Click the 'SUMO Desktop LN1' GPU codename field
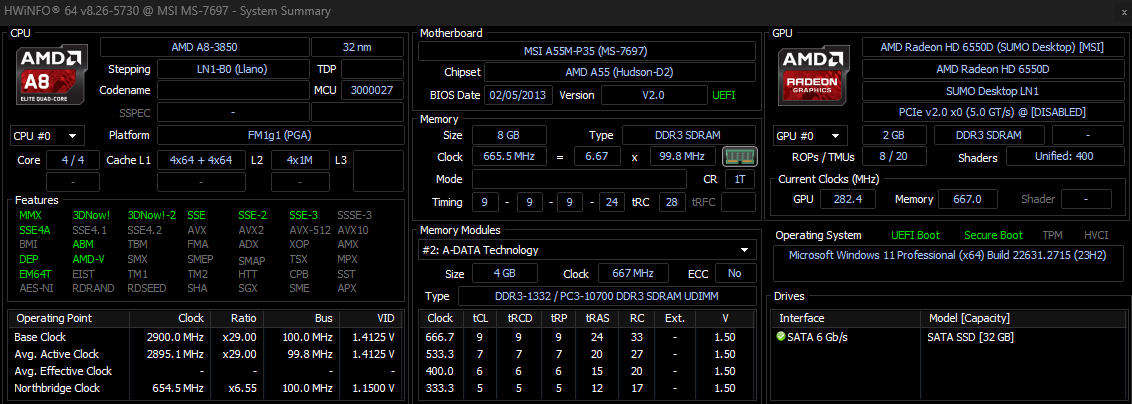The image size is (1132, 404). pos(992,91)
